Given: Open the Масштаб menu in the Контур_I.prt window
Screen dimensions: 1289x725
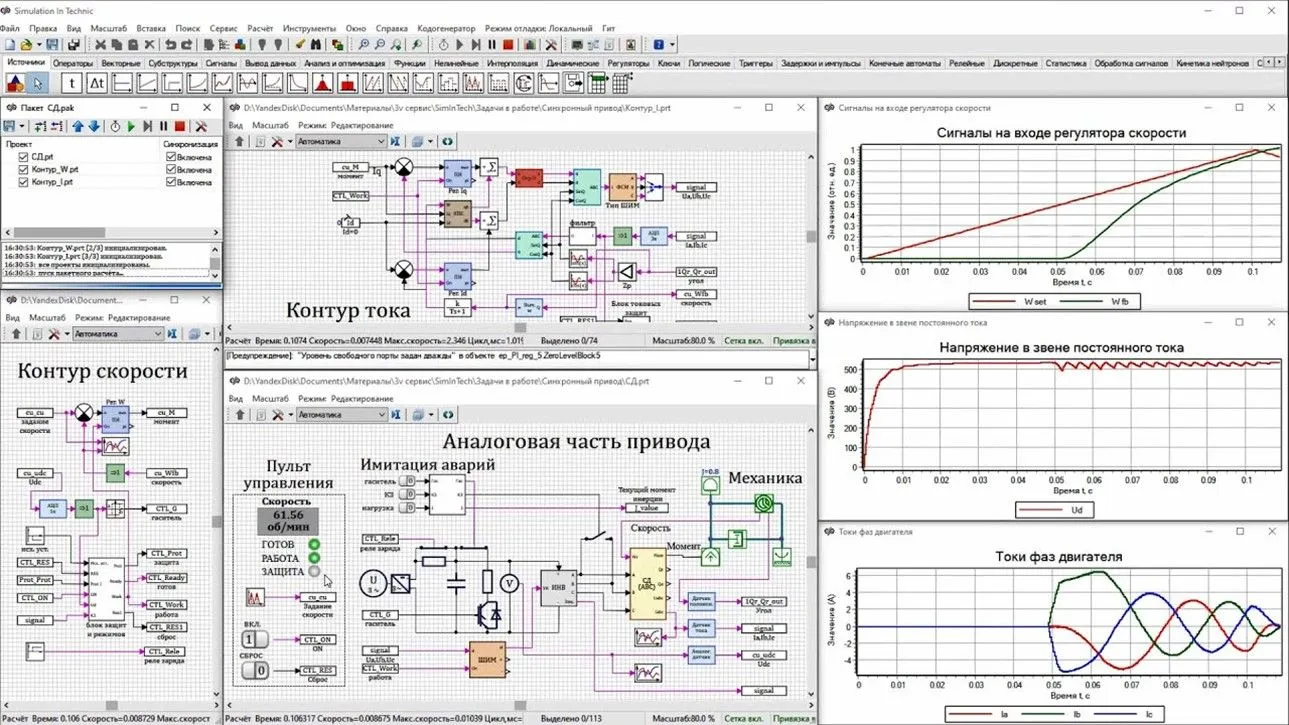Looking at the screenshot, I should pos(271,125).
